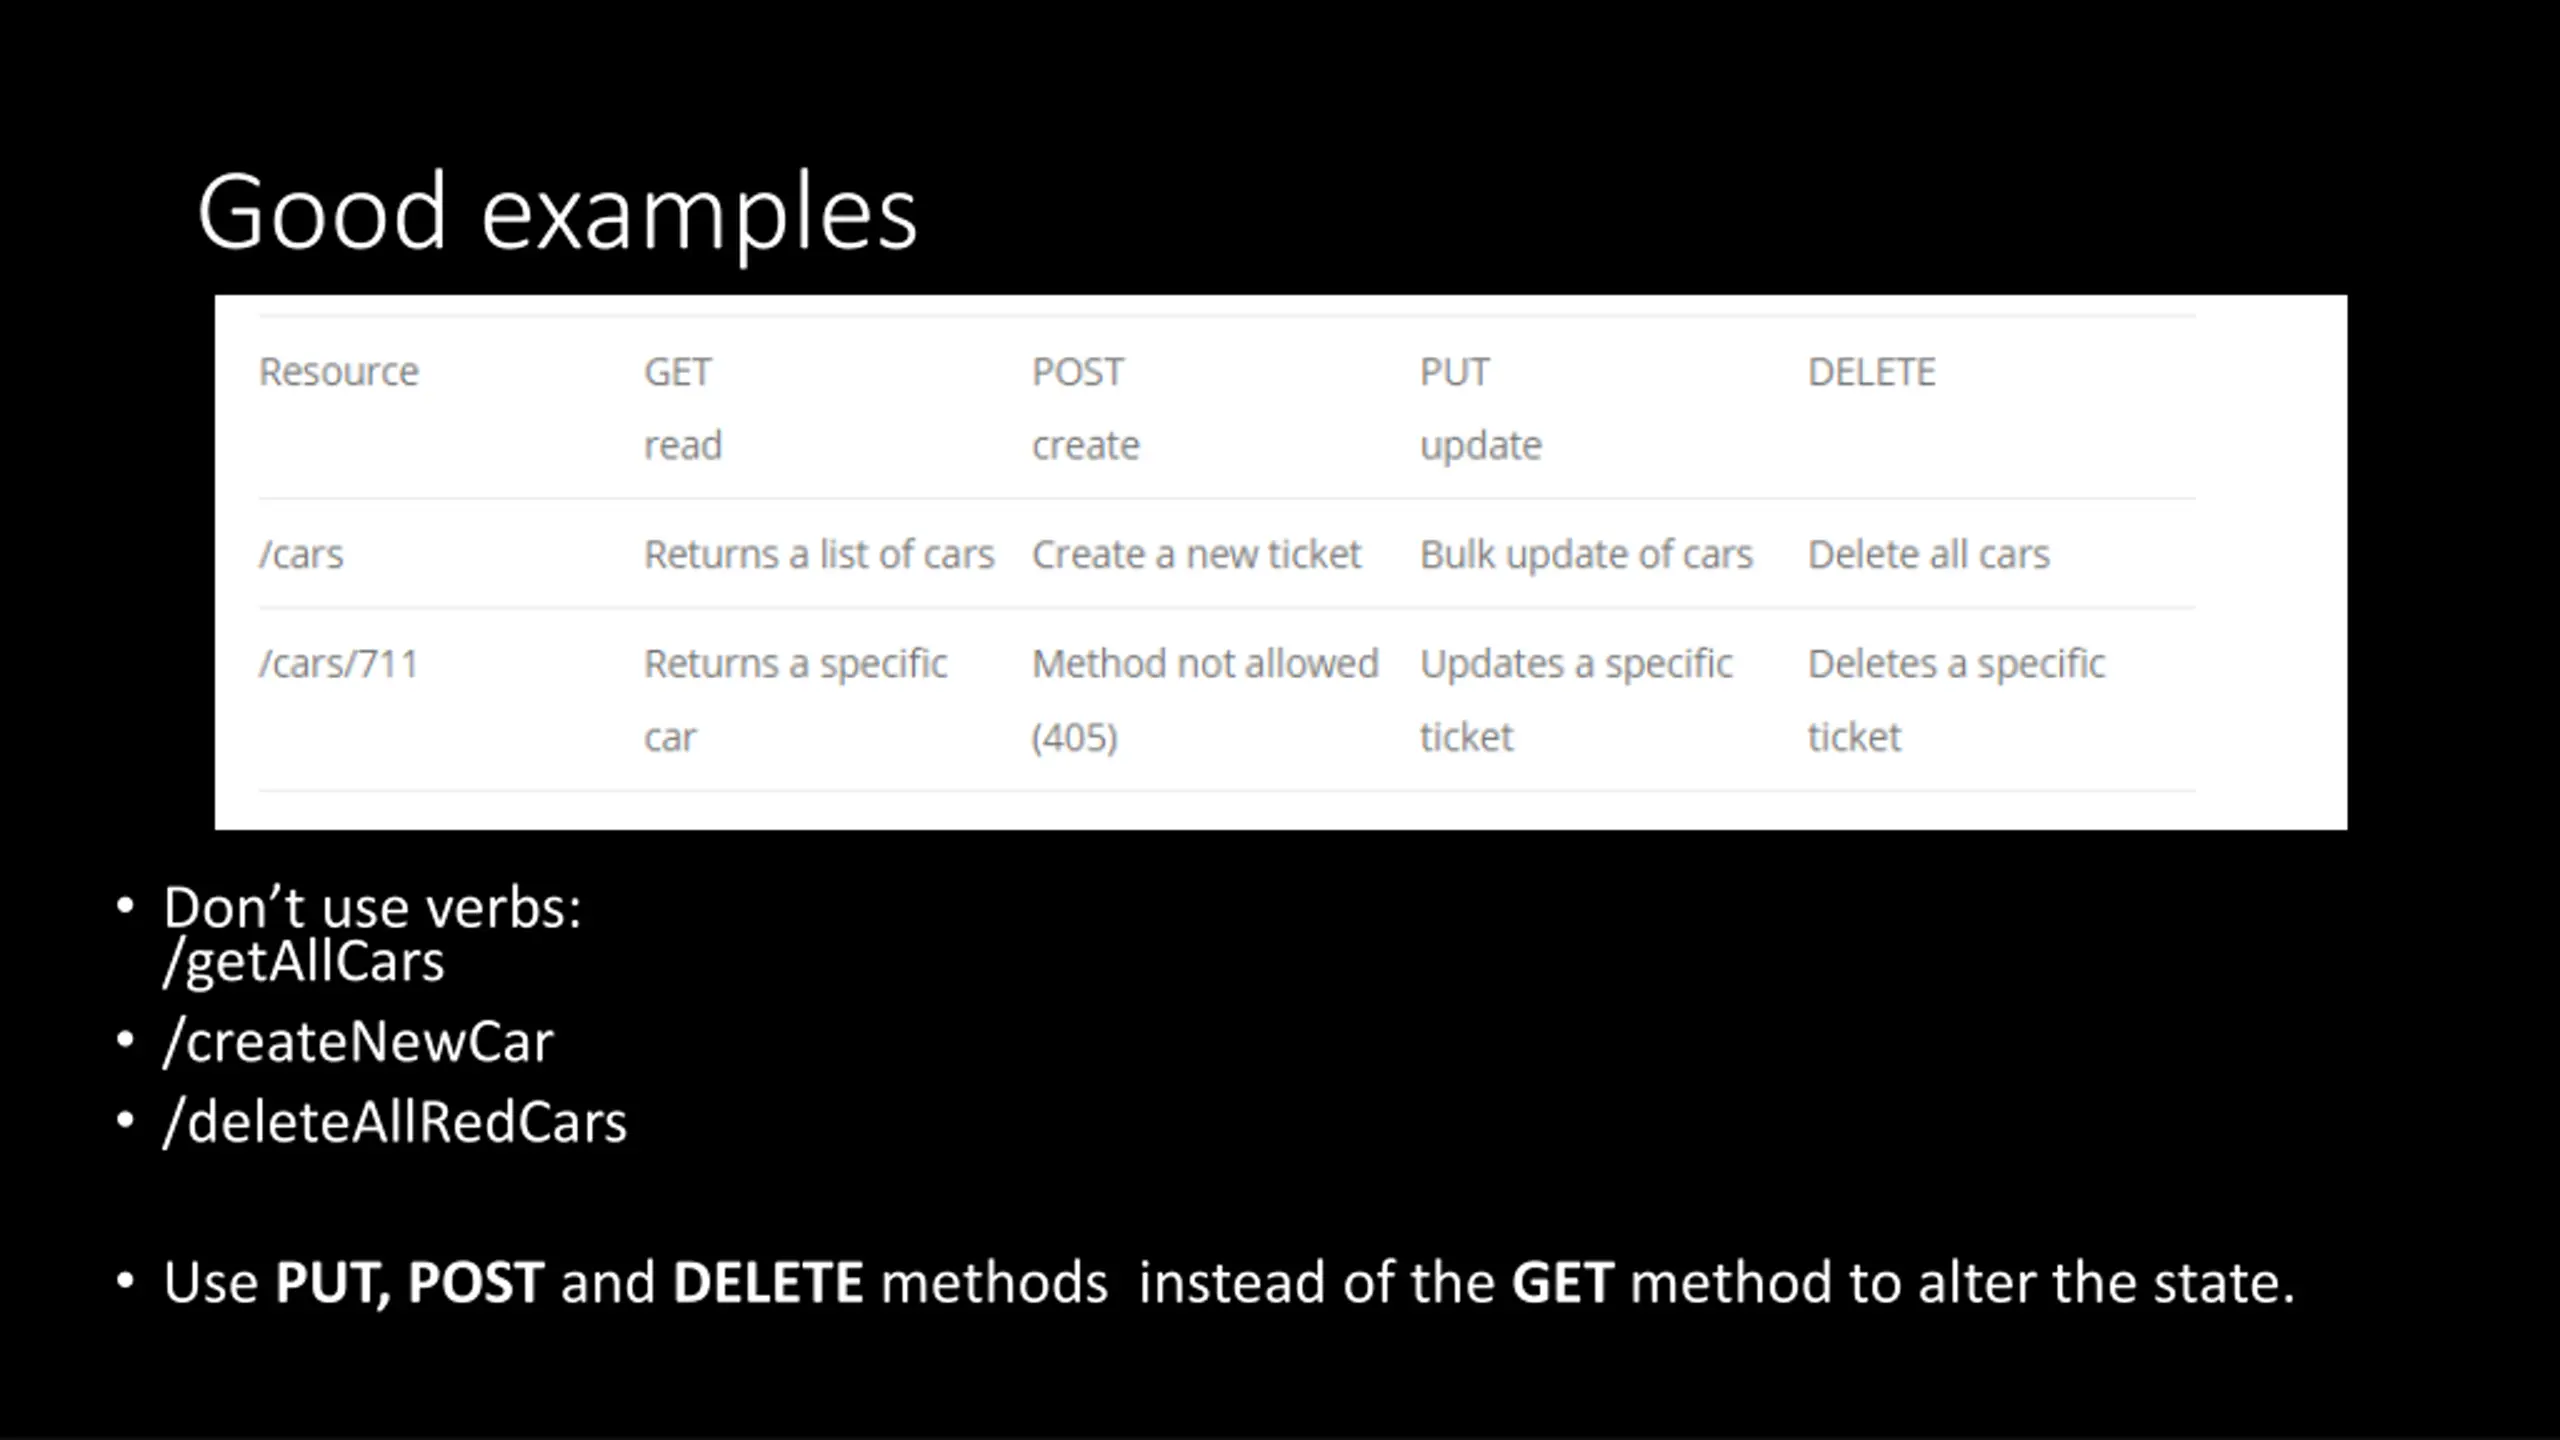The width and height of the screenshot is (2560, 1440).
Task: Select the "Bulk update of cars" cell
Action: pyautogui.click(x=1586, y=554)
